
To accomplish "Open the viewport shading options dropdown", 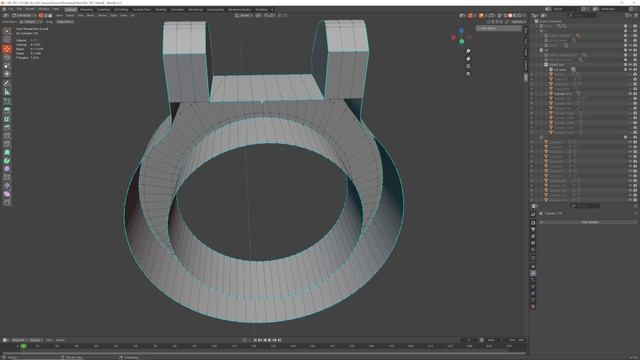I will tap(525, 16).
